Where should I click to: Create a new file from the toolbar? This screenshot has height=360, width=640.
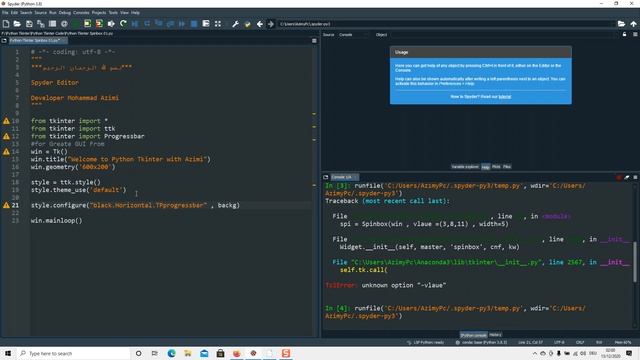click(6, 24)
